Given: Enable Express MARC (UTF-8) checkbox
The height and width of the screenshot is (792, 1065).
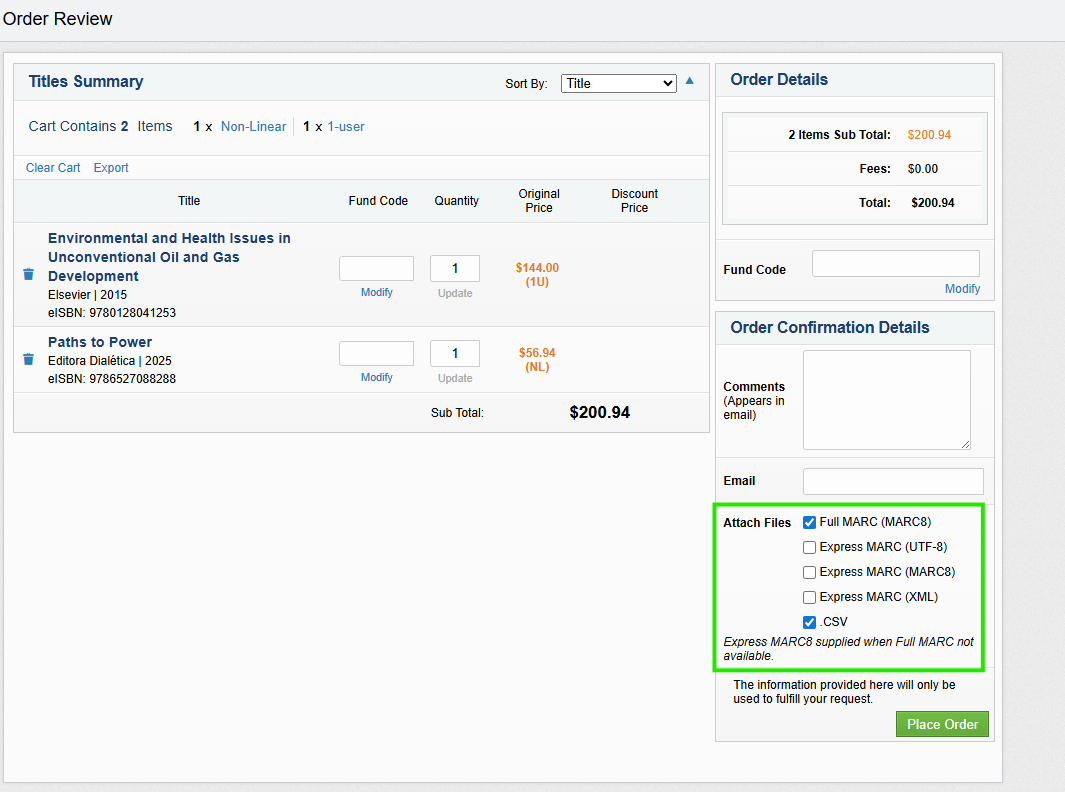Looking at the screenshot, I should pyautogui.click(x=809, y=547).
